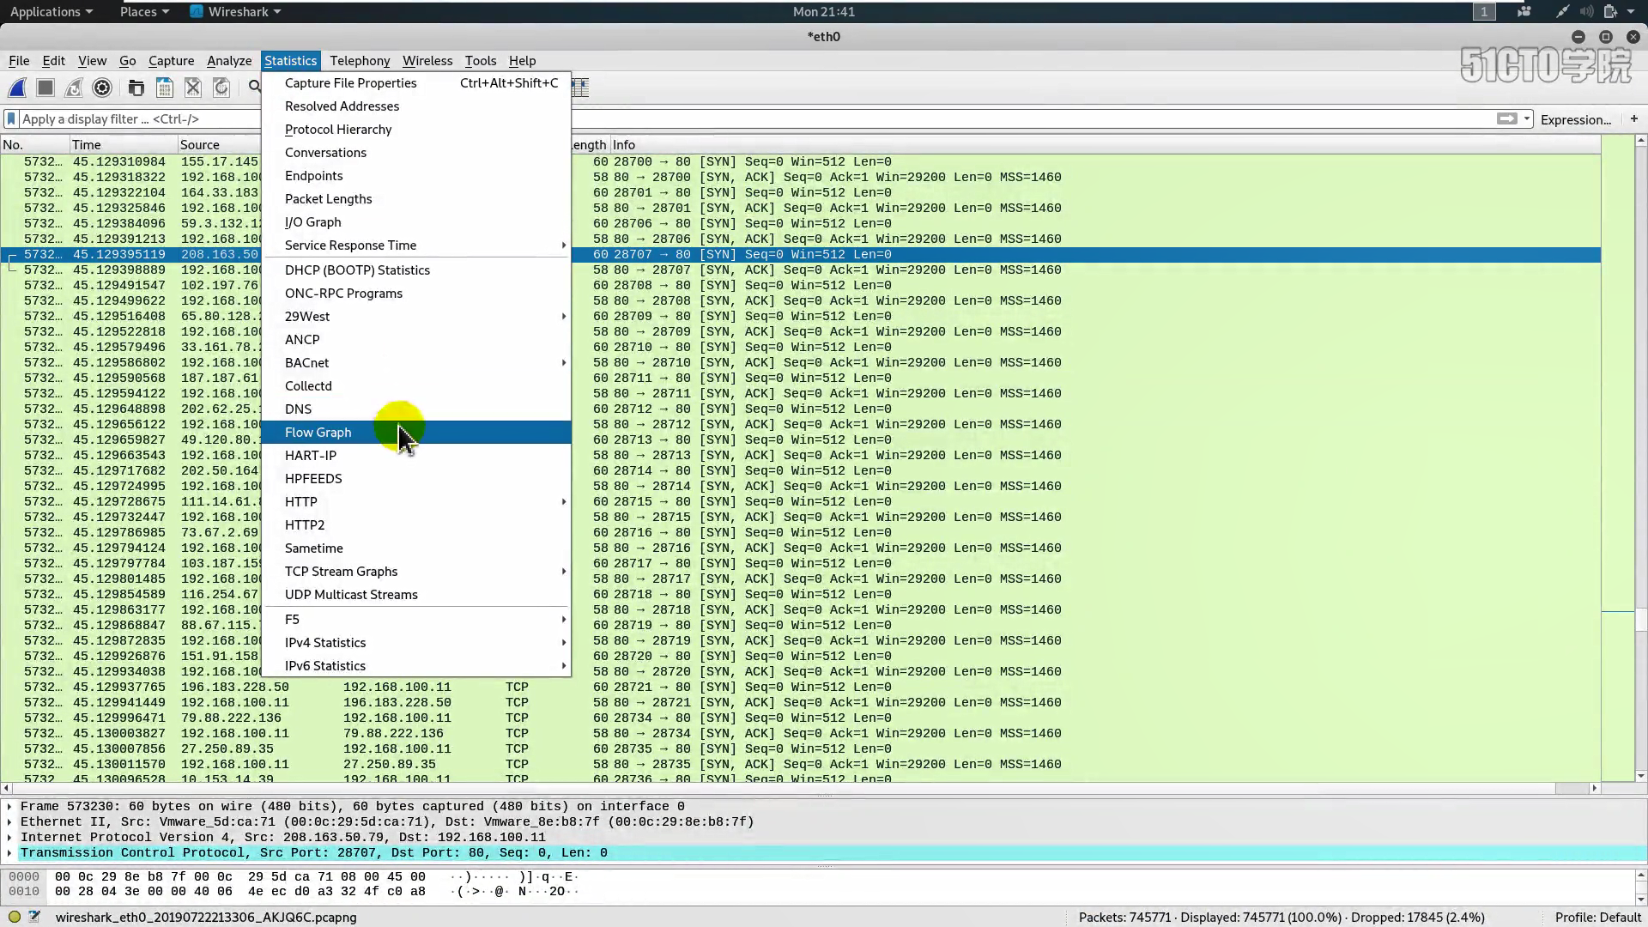Open a saved capture file
Viewport: 1648px width, 927px height.
pos(135,87)
